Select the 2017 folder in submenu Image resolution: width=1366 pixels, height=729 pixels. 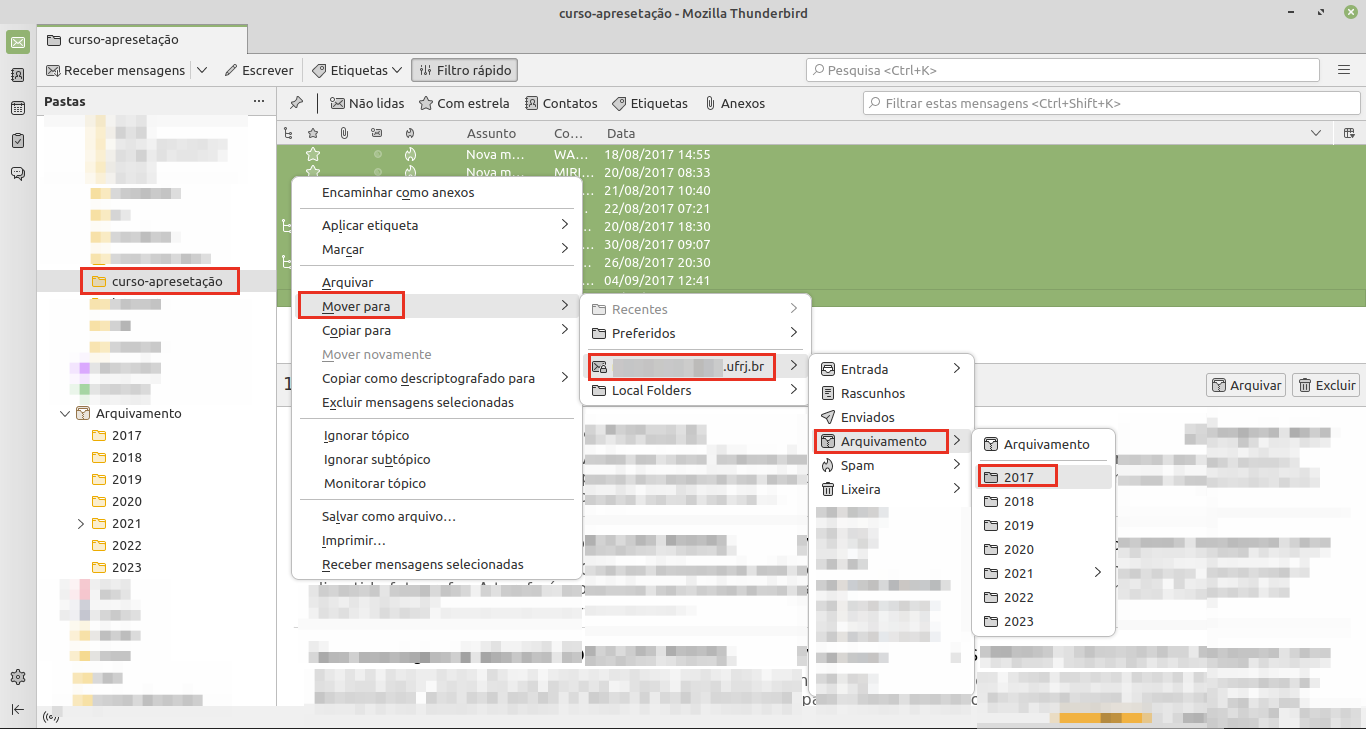[1043, 477]
